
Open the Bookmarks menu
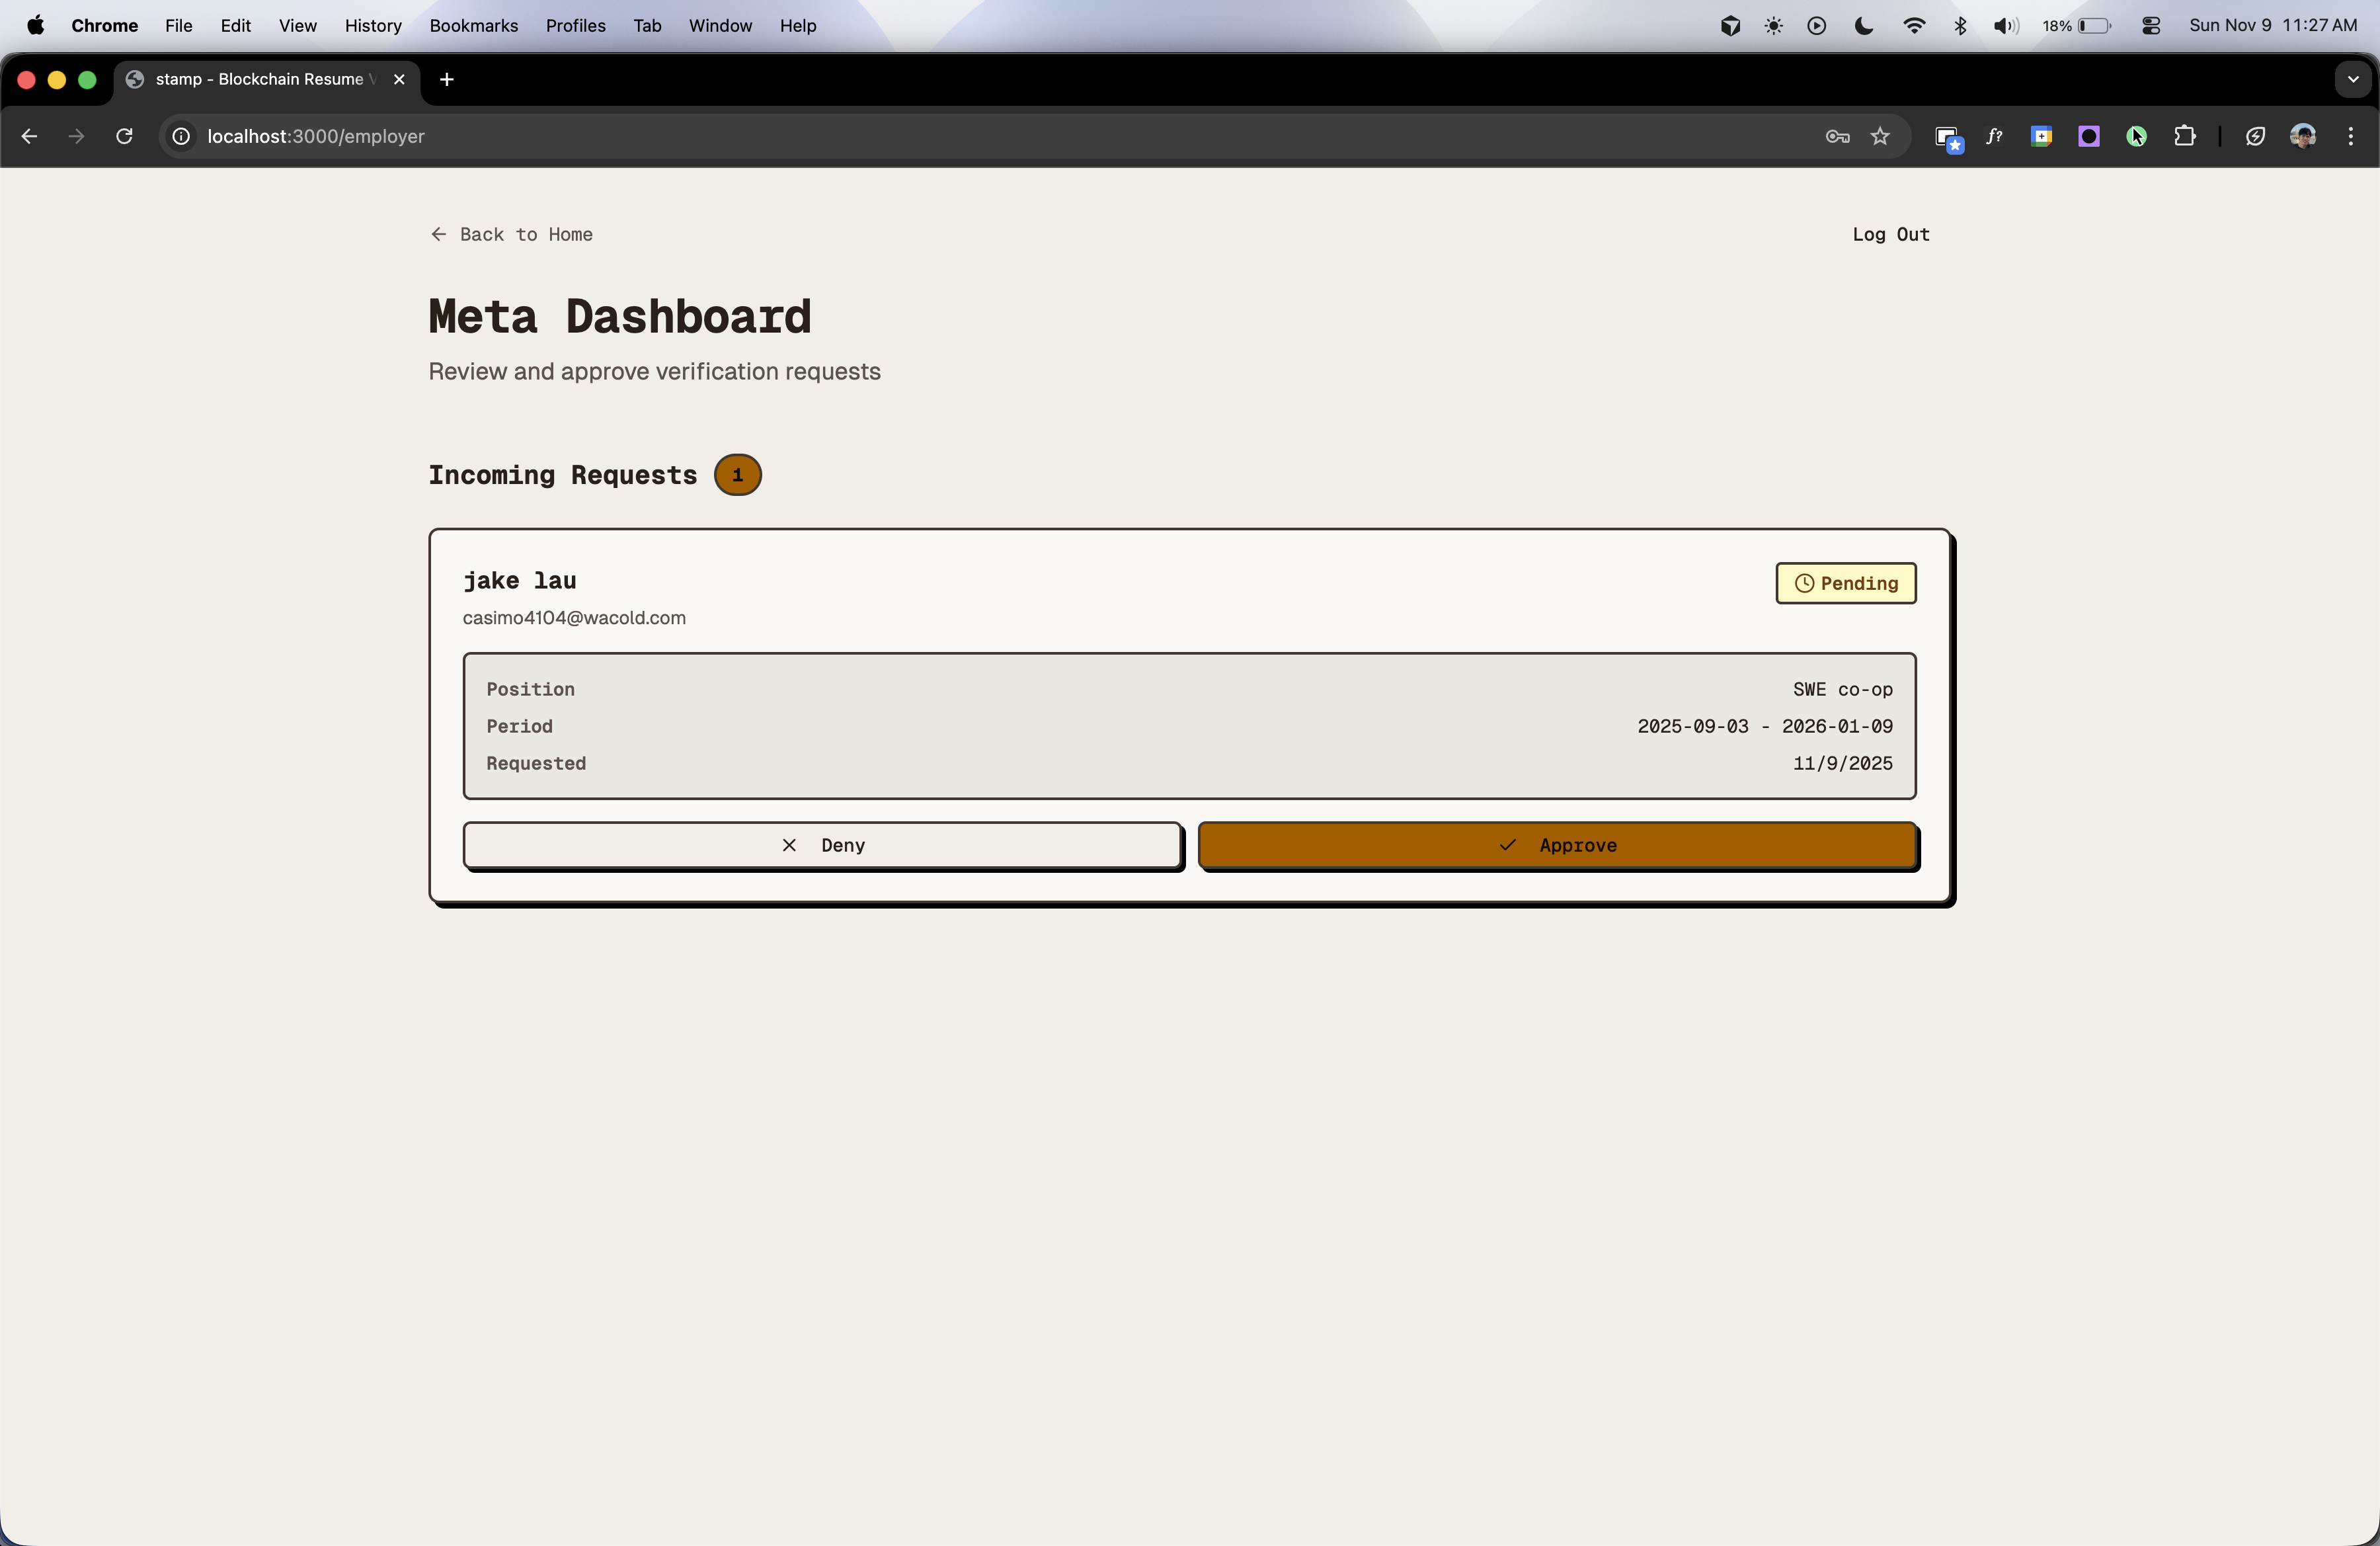473,26
